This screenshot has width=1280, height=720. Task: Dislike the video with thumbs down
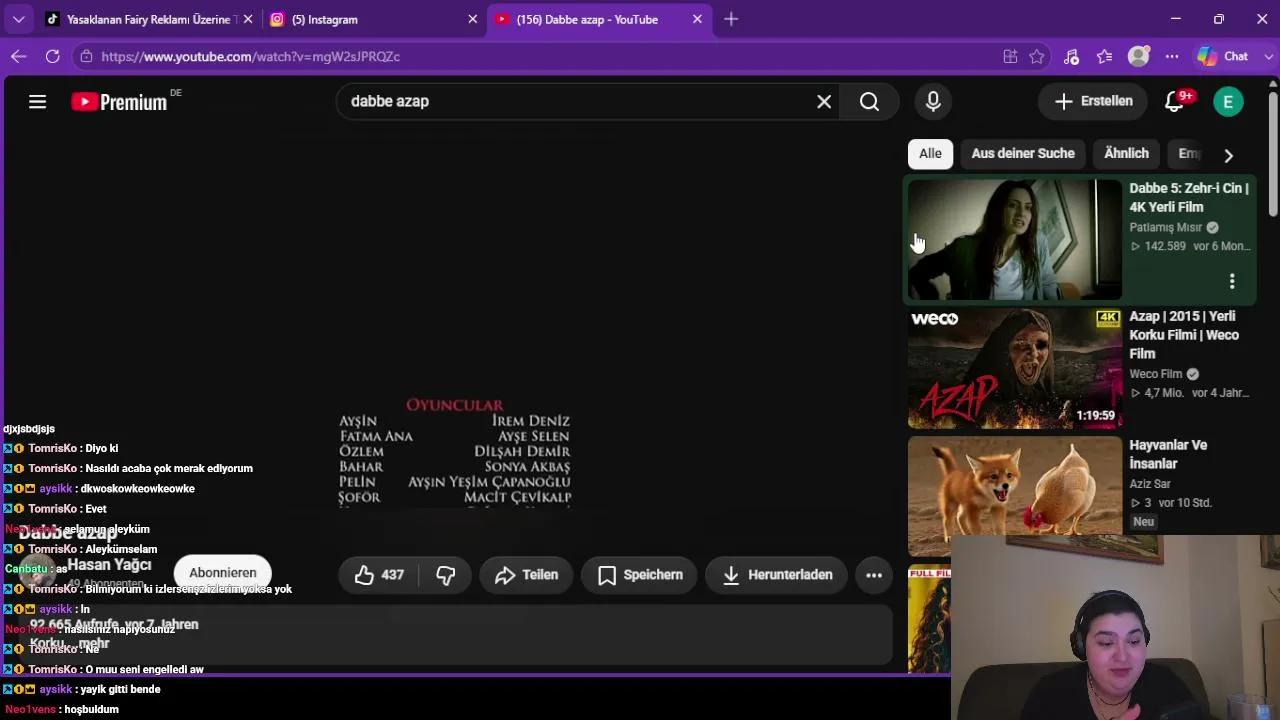pos(446,575)
